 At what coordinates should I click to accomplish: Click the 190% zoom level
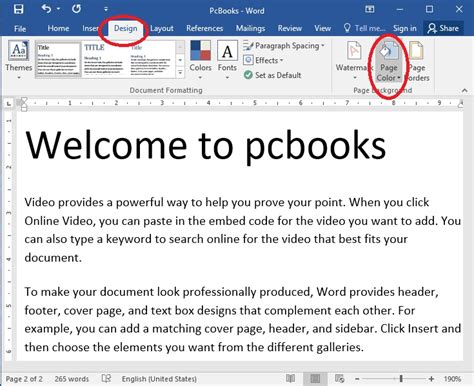coord(452,379)
